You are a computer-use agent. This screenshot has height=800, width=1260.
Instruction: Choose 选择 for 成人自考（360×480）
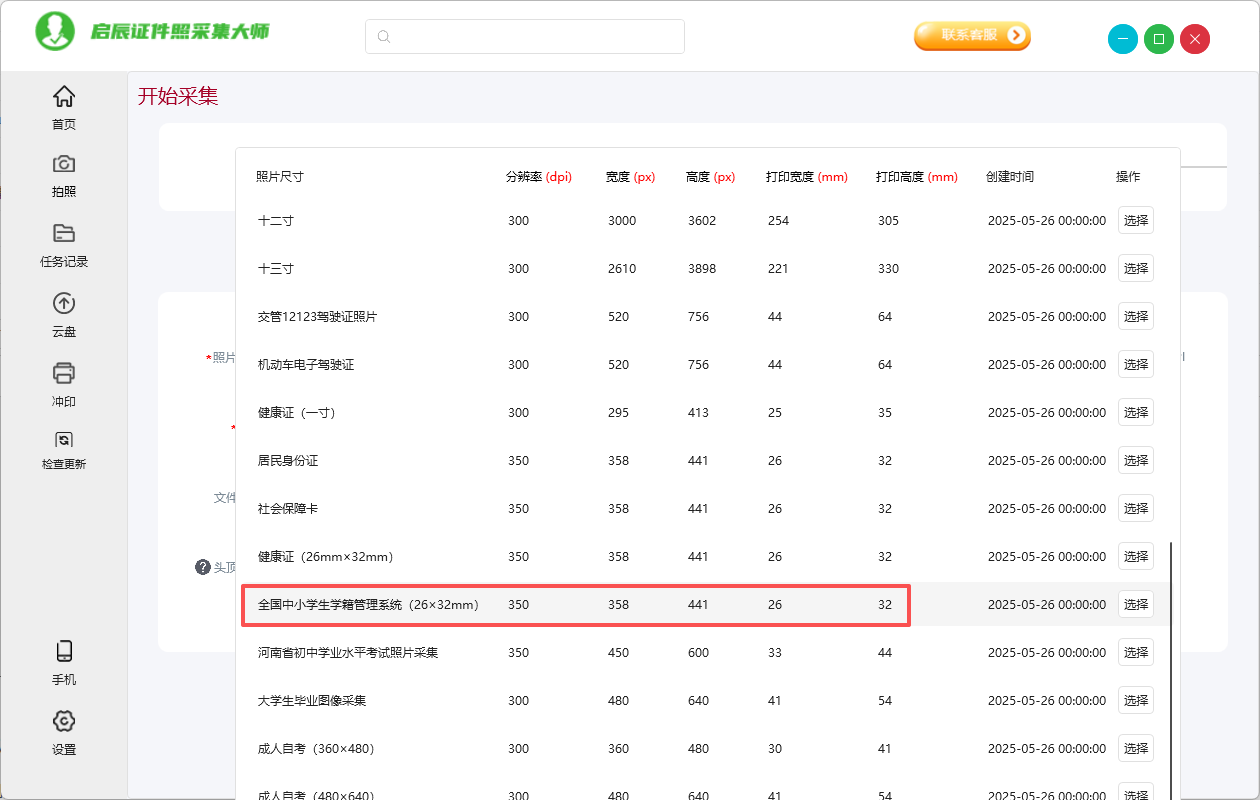(x=1136, y=748)
